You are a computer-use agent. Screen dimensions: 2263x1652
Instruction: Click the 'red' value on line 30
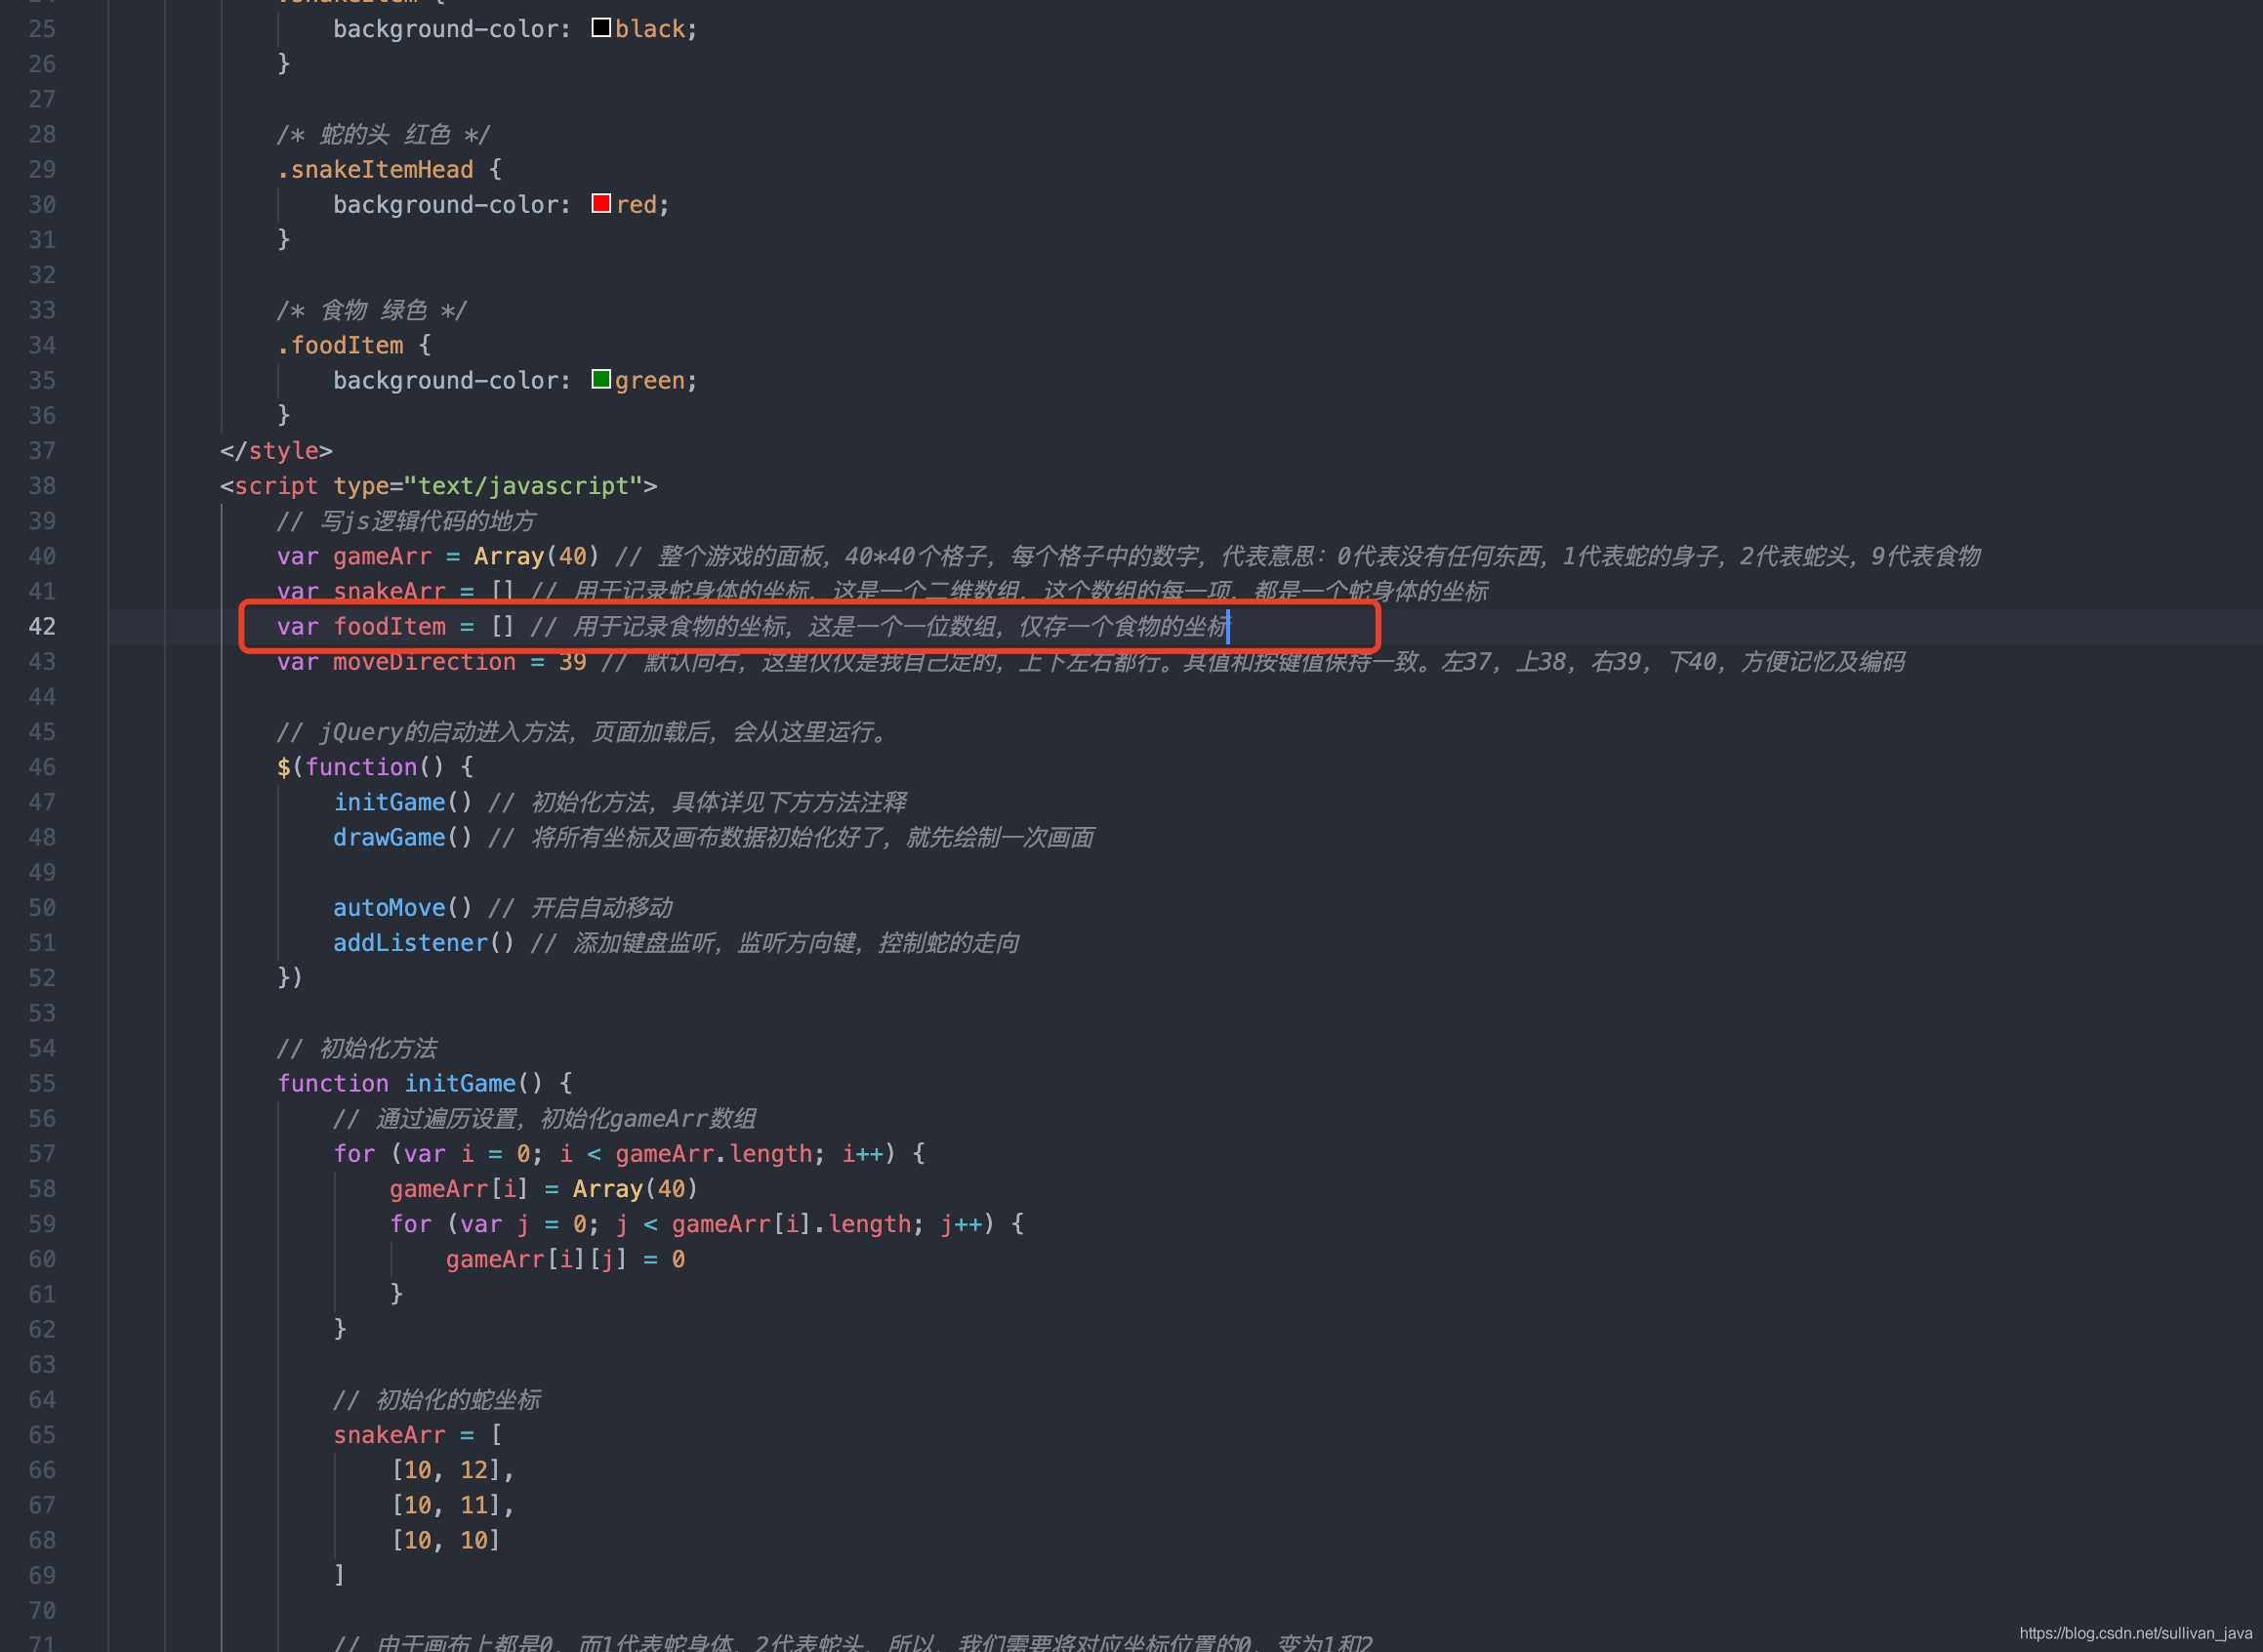pyautogui.click(x=636, y=205)
